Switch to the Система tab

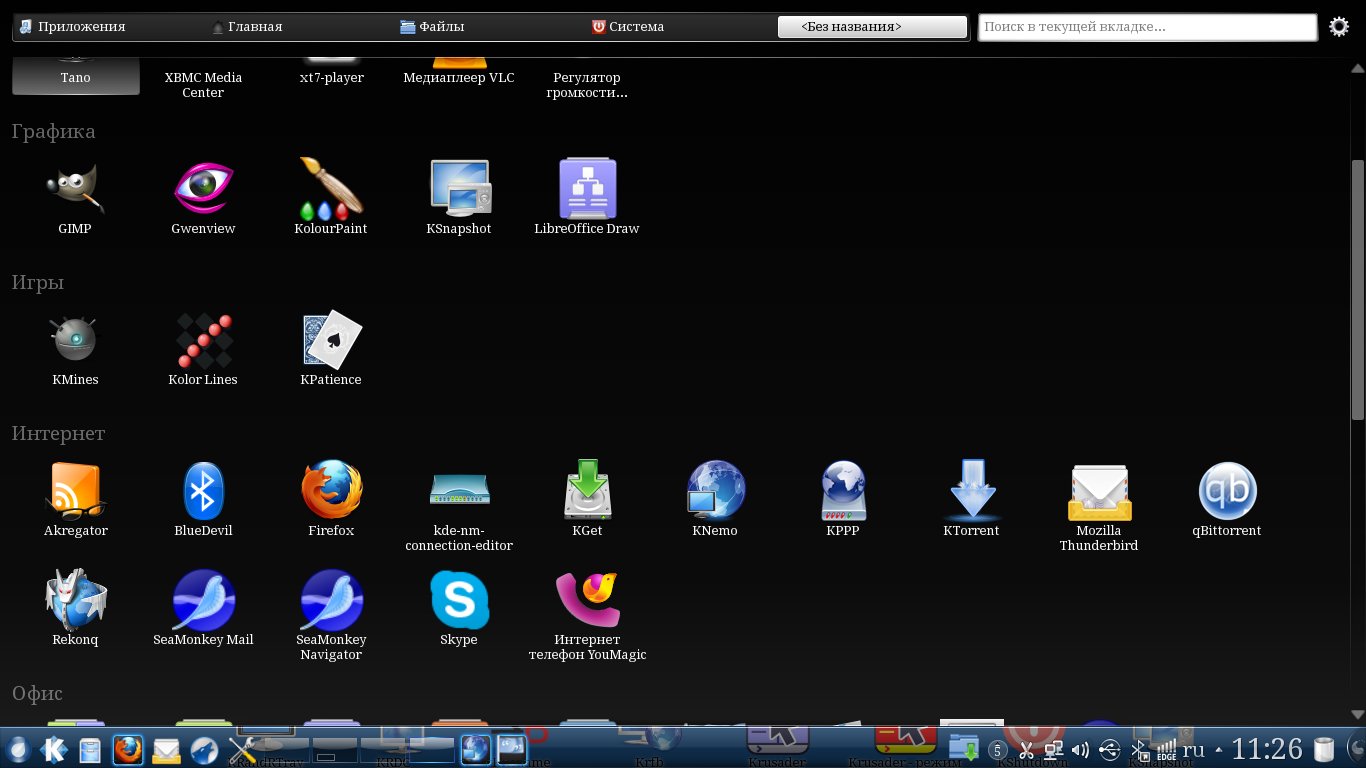[628, 27]
